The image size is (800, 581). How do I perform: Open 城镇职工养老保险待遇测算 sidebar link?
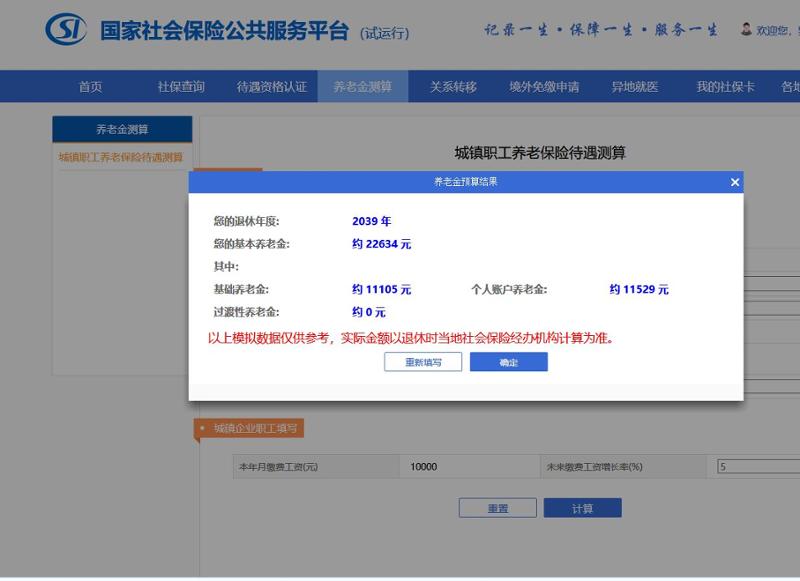pyautogui.click(x=121, y=157)
